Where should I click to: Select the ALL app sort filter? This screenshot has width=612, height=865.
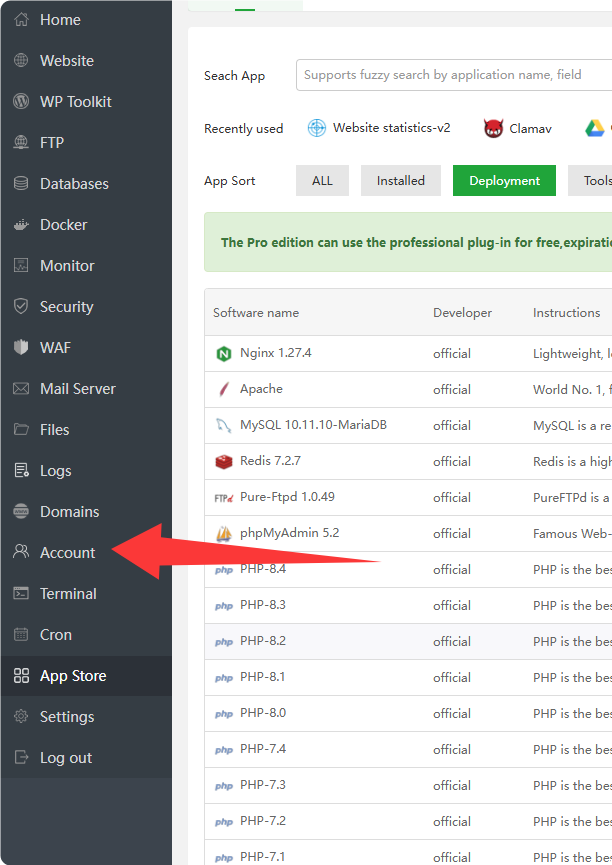[322, 180]
